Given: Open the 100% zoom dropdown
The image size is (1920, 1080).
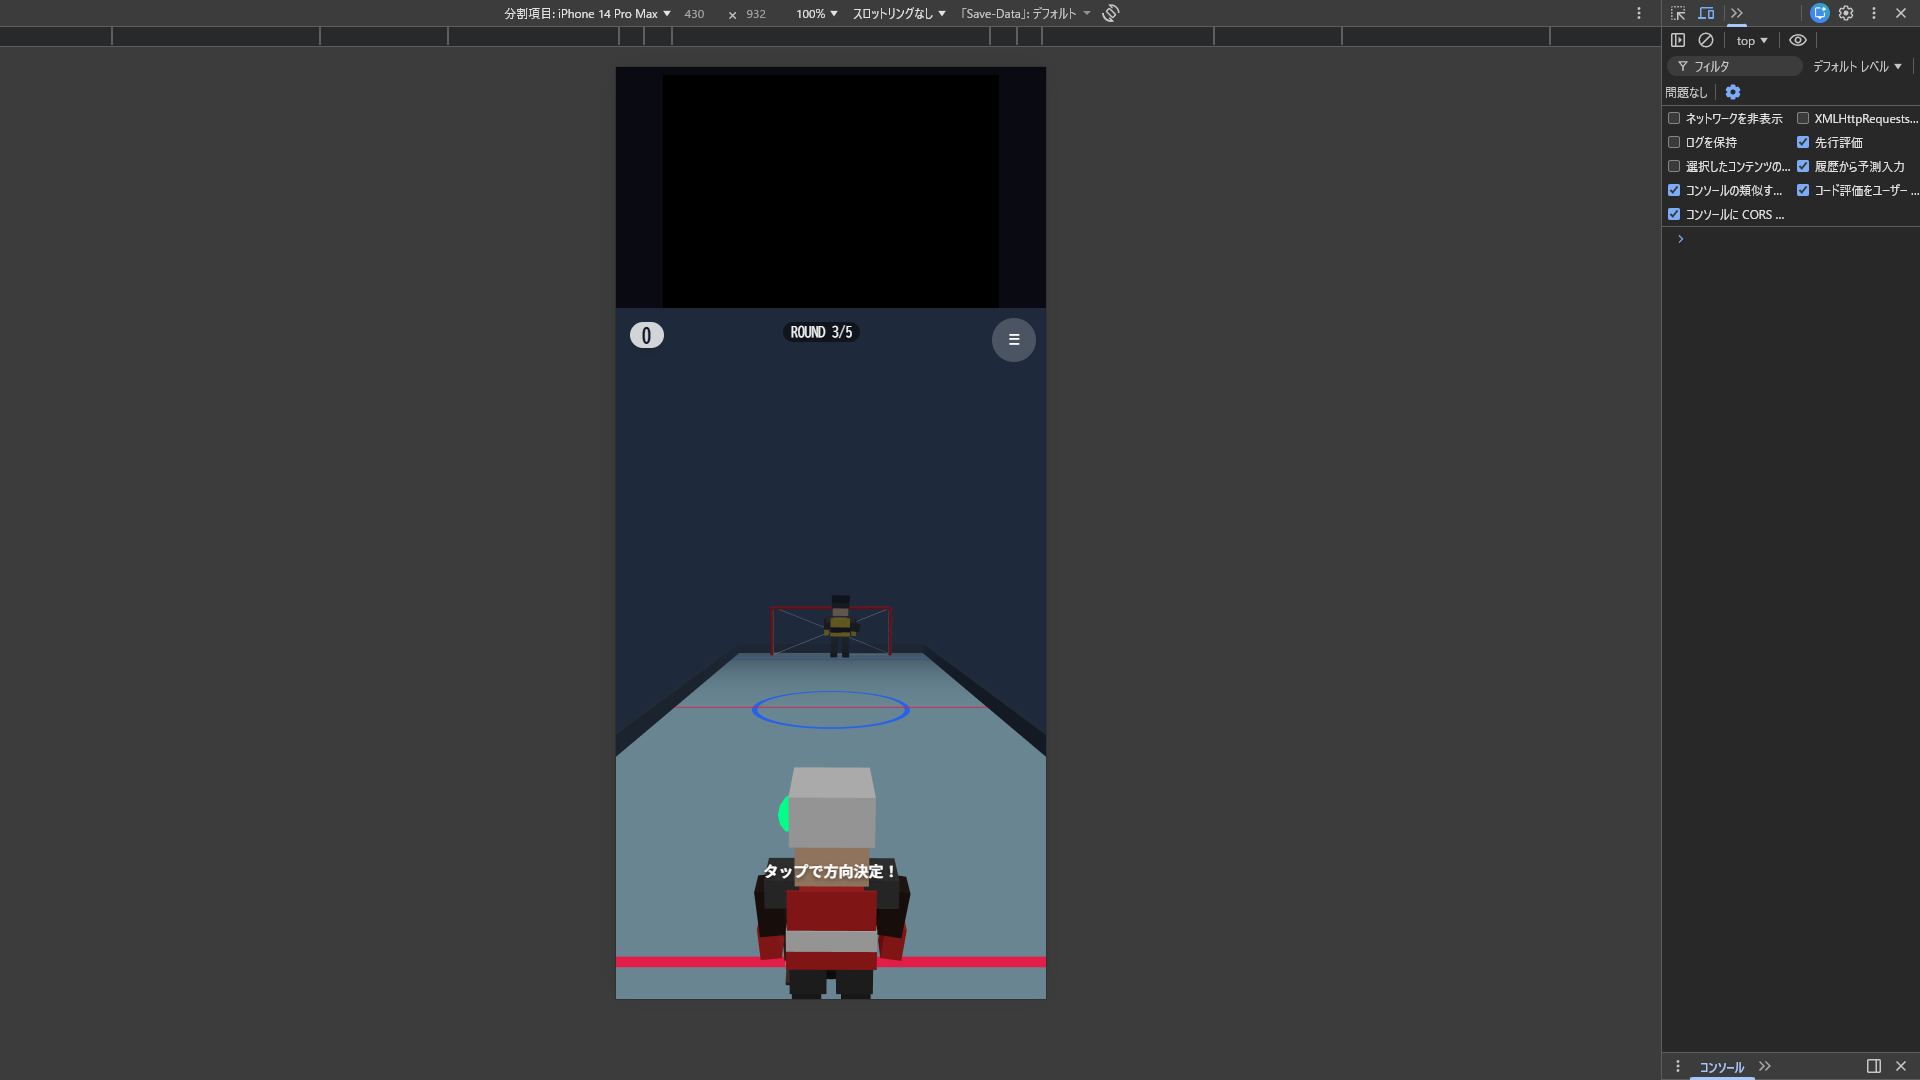Looking at the screenshot, I should point(817,14).
